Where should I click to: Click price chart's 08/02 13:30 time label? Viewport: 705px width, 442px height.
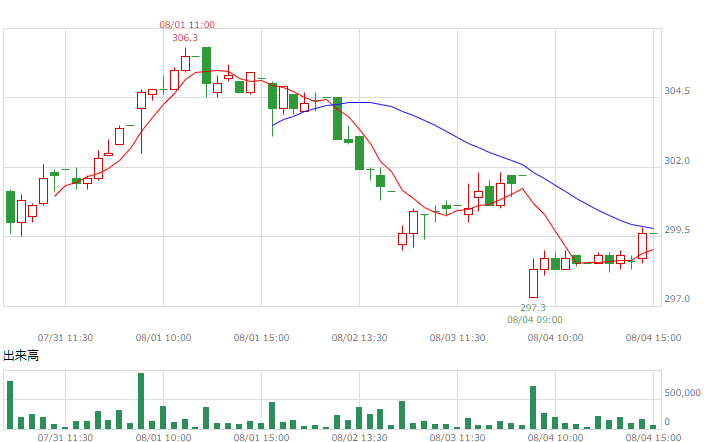pyautogui.click(x=359, y=338)
